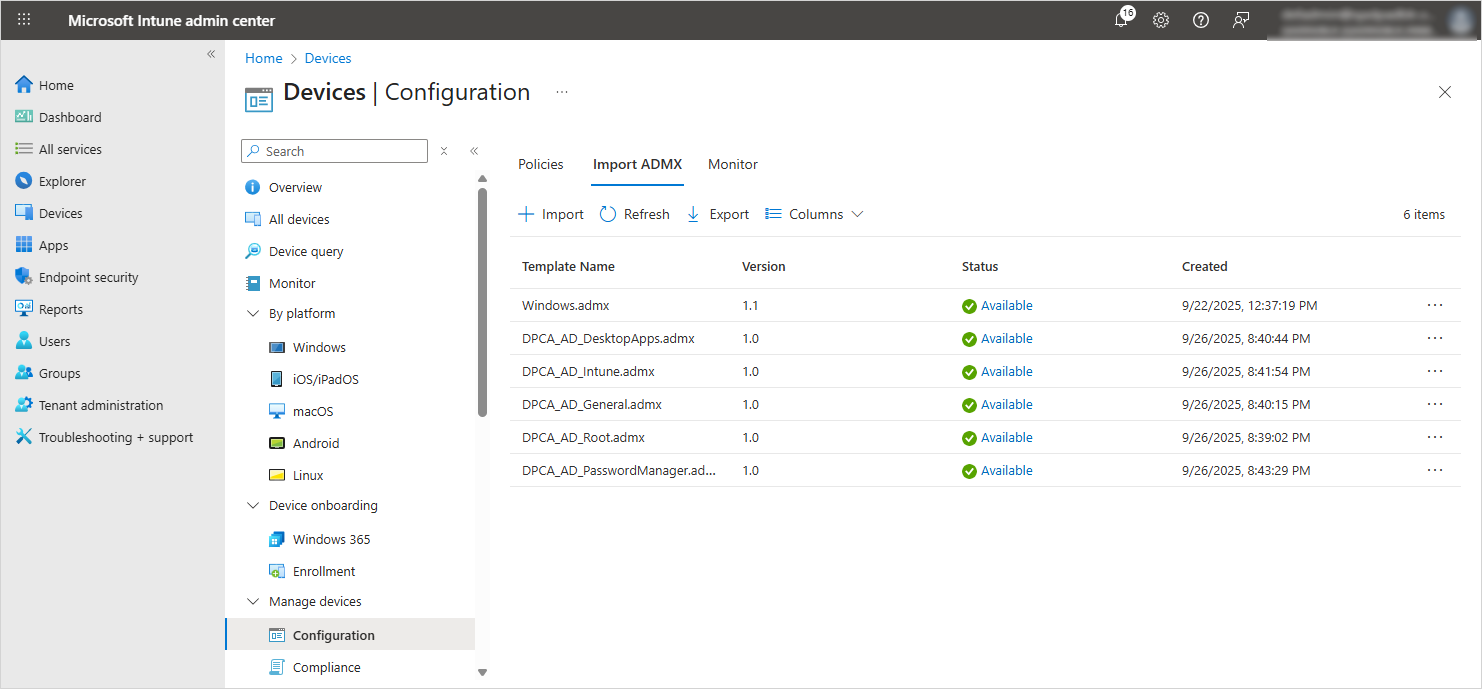
Task: Open the Columns dropdown
Action: point(814,214)
